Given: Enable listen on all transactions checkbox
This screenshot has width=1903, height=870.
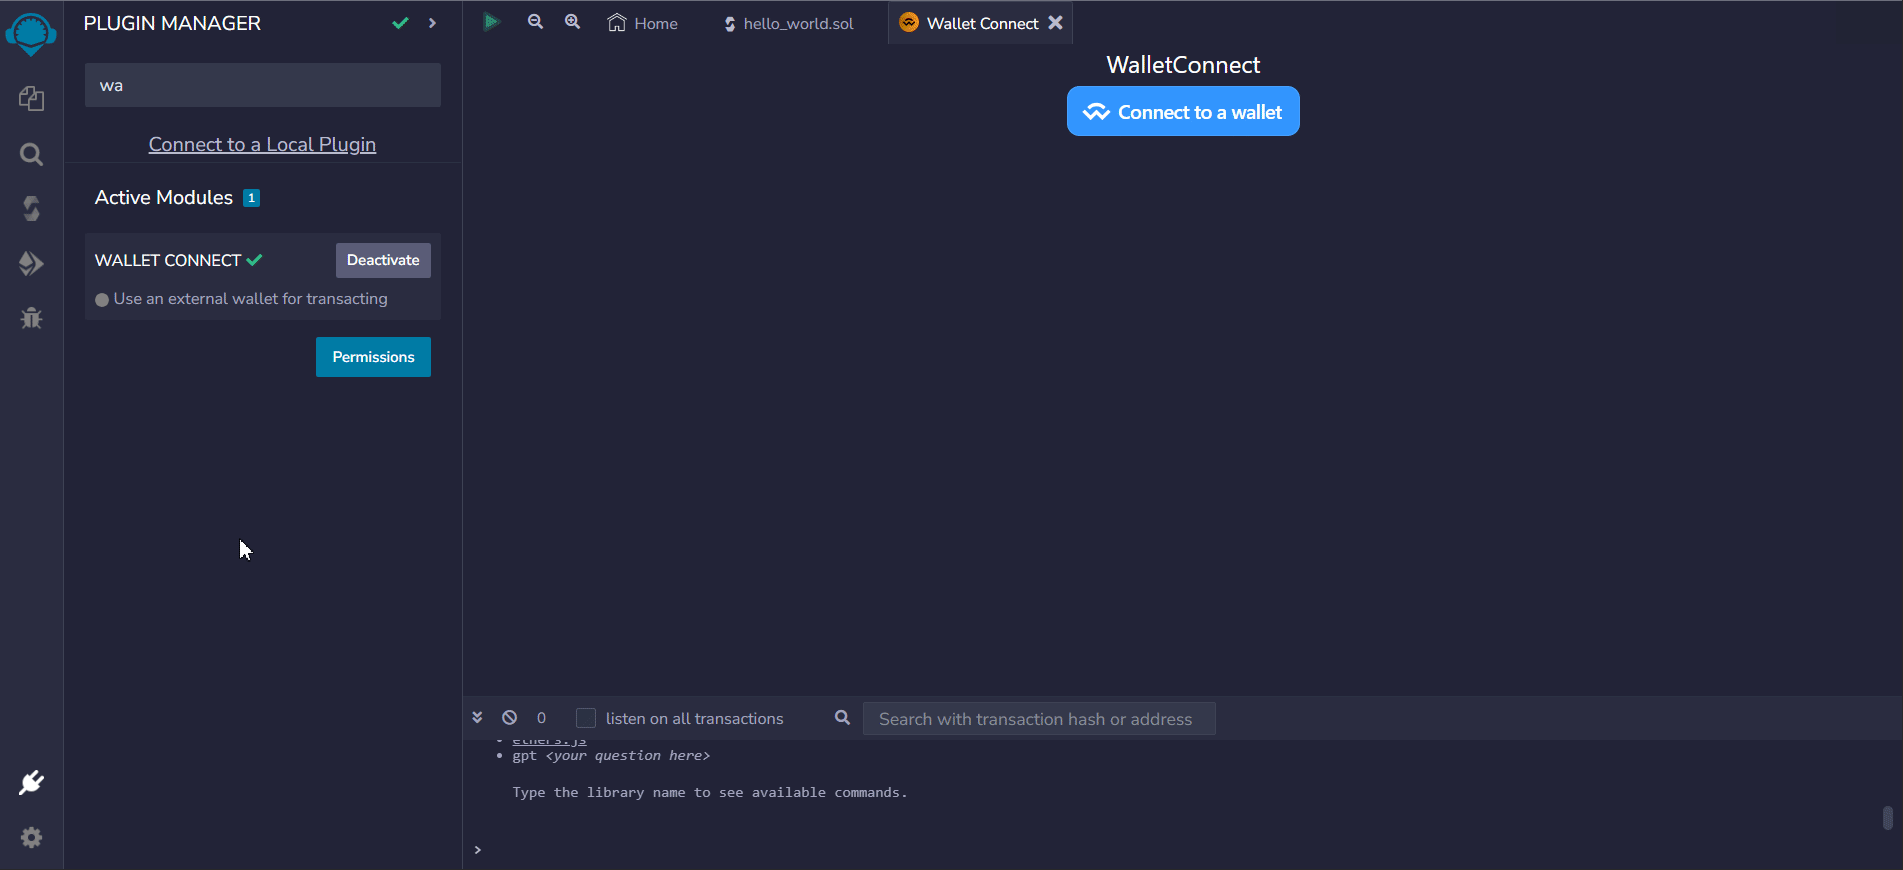Looking at the screenshot, I should point(586,718).
